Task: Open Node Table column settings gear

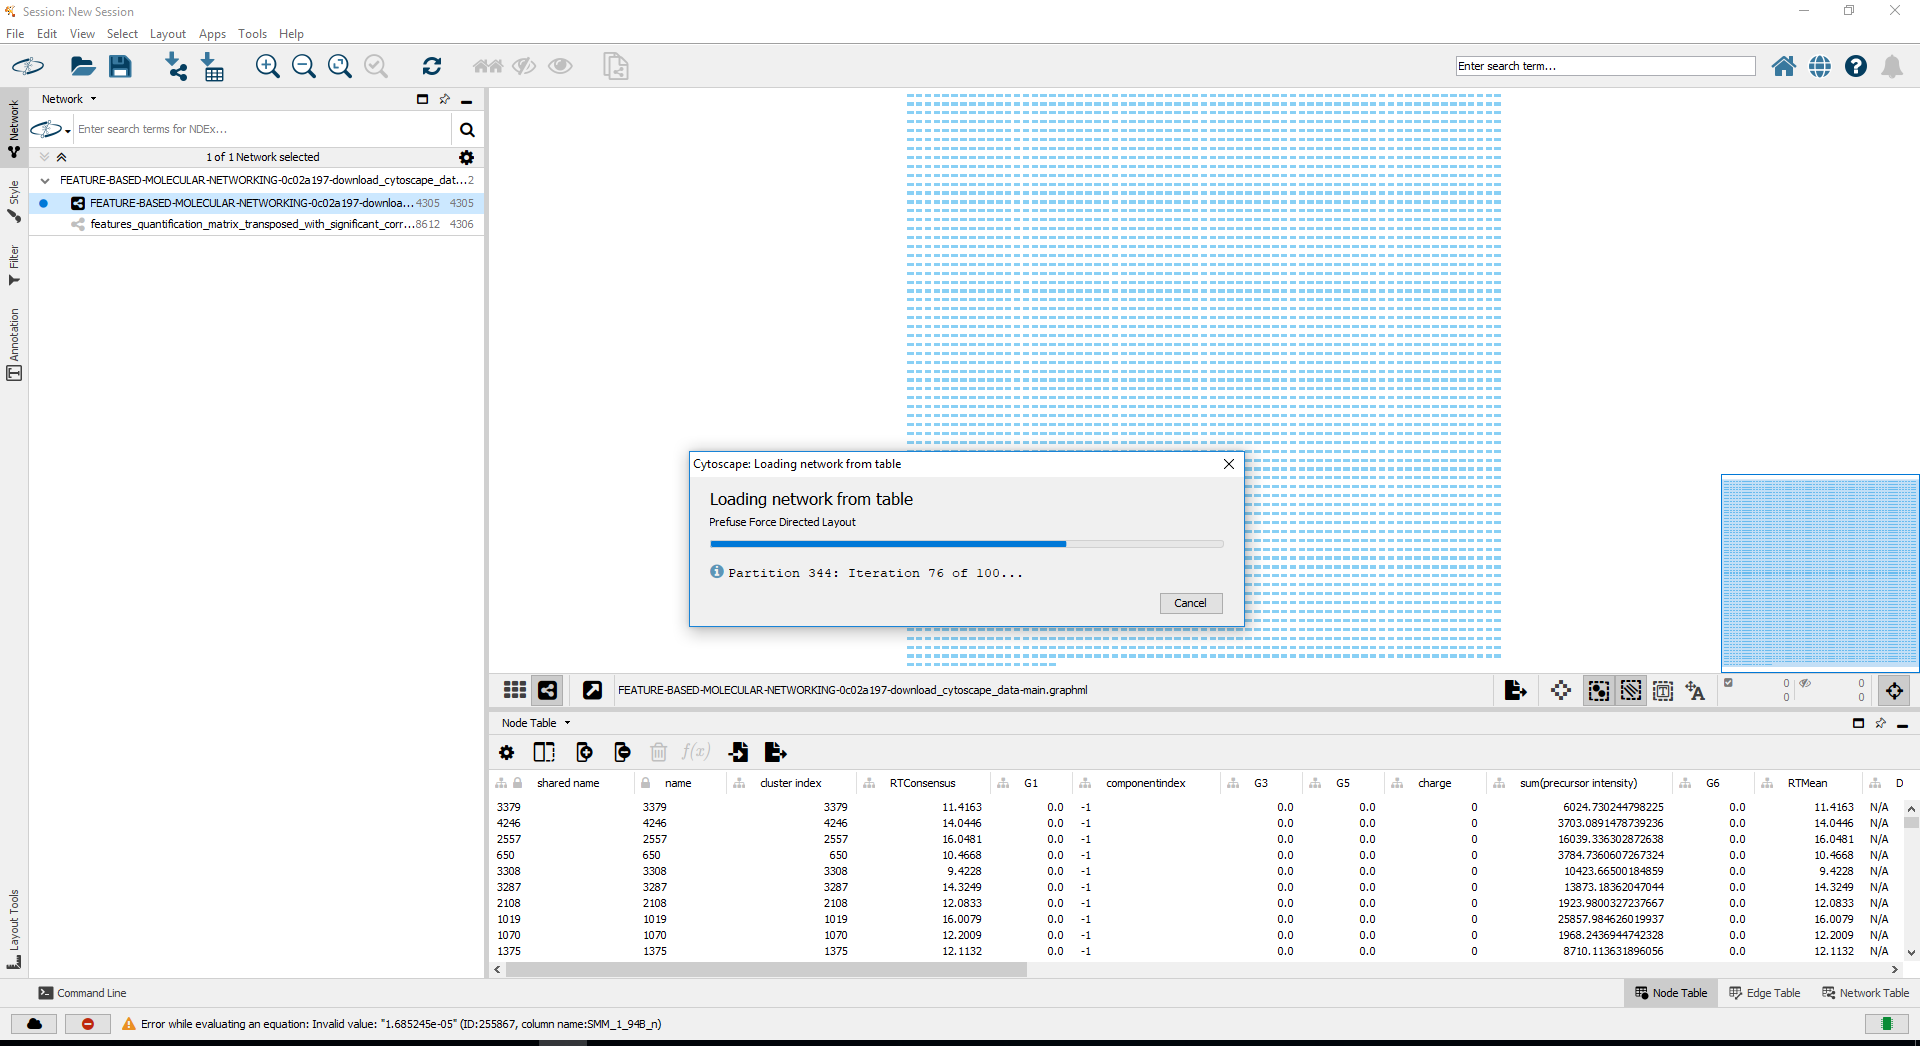Action: tap(507, 752)
